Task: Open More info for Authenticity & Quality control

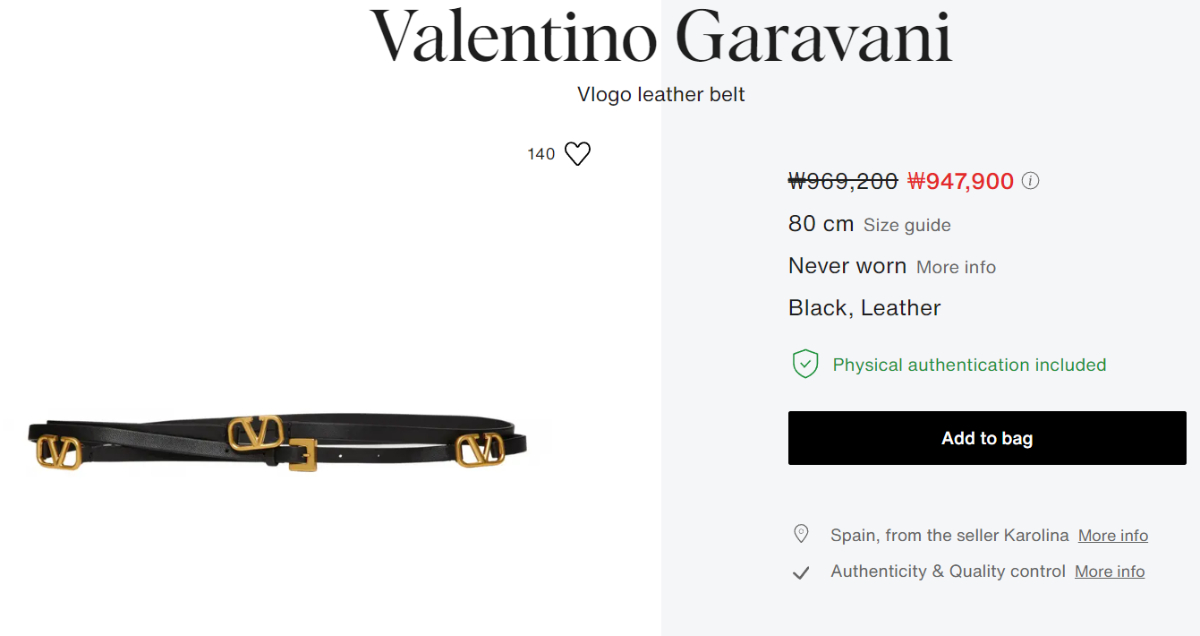Action: (x=1110, y=572)
